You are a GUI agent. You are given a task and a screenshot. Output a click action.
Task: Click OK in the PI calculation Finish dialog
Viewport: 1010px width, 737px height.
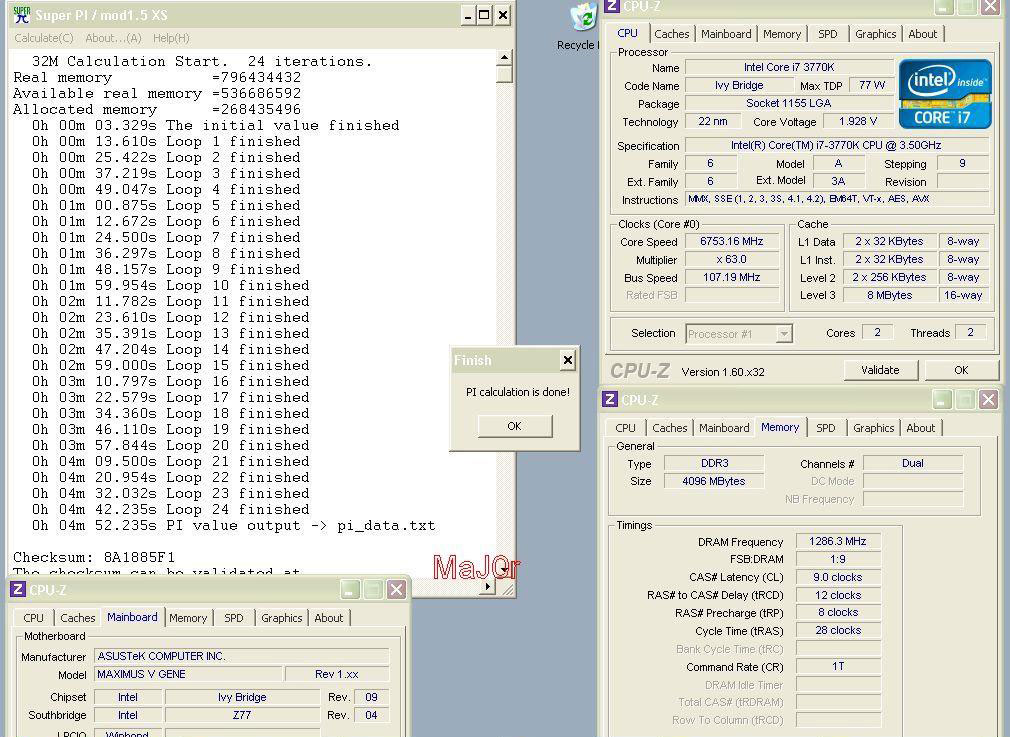[515, 426]
